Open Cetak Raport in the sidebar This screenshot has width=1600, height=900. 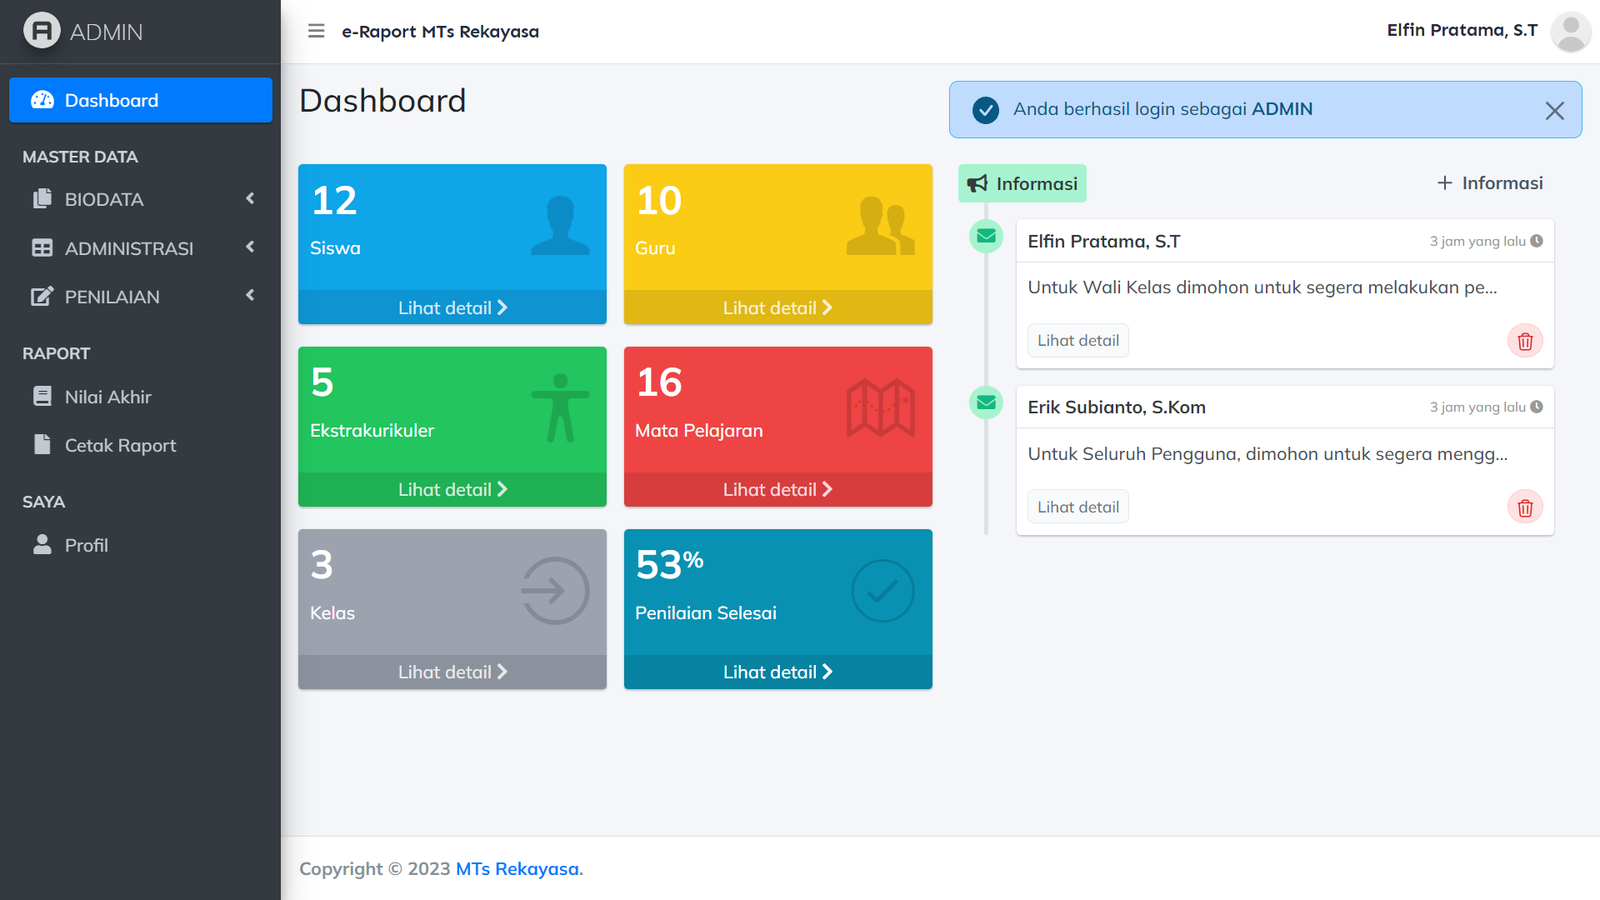120,446
